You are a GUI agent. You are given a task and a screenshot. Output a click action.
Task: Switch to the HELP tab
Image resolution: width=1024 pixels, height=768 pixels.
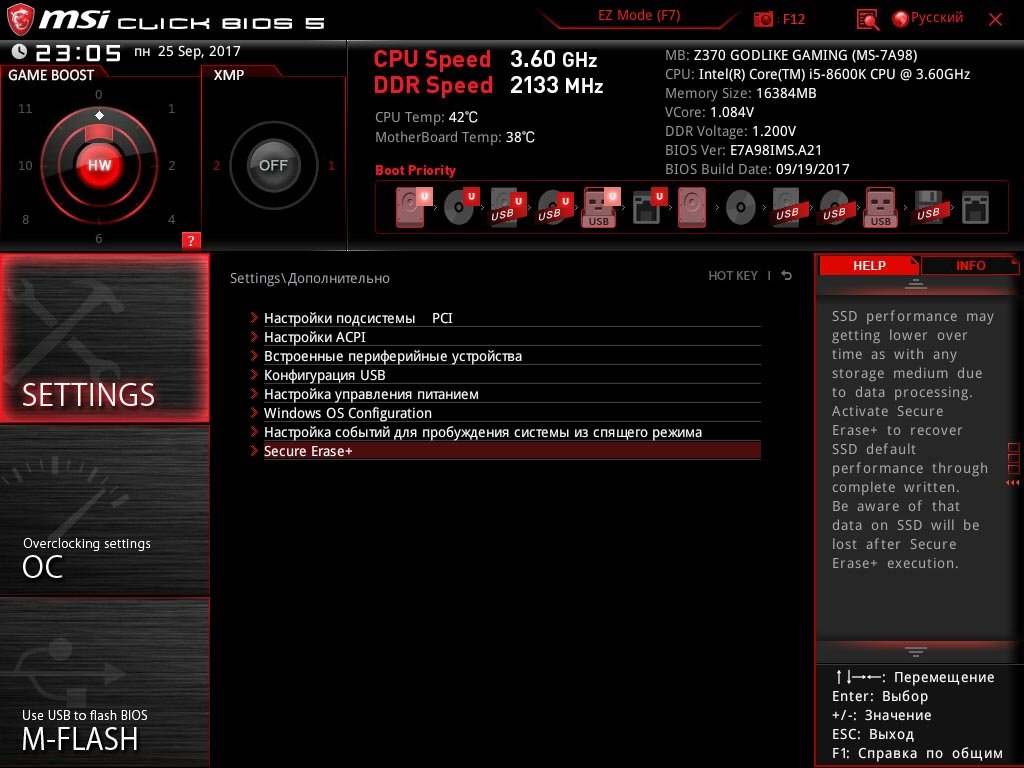click(869, 265)
